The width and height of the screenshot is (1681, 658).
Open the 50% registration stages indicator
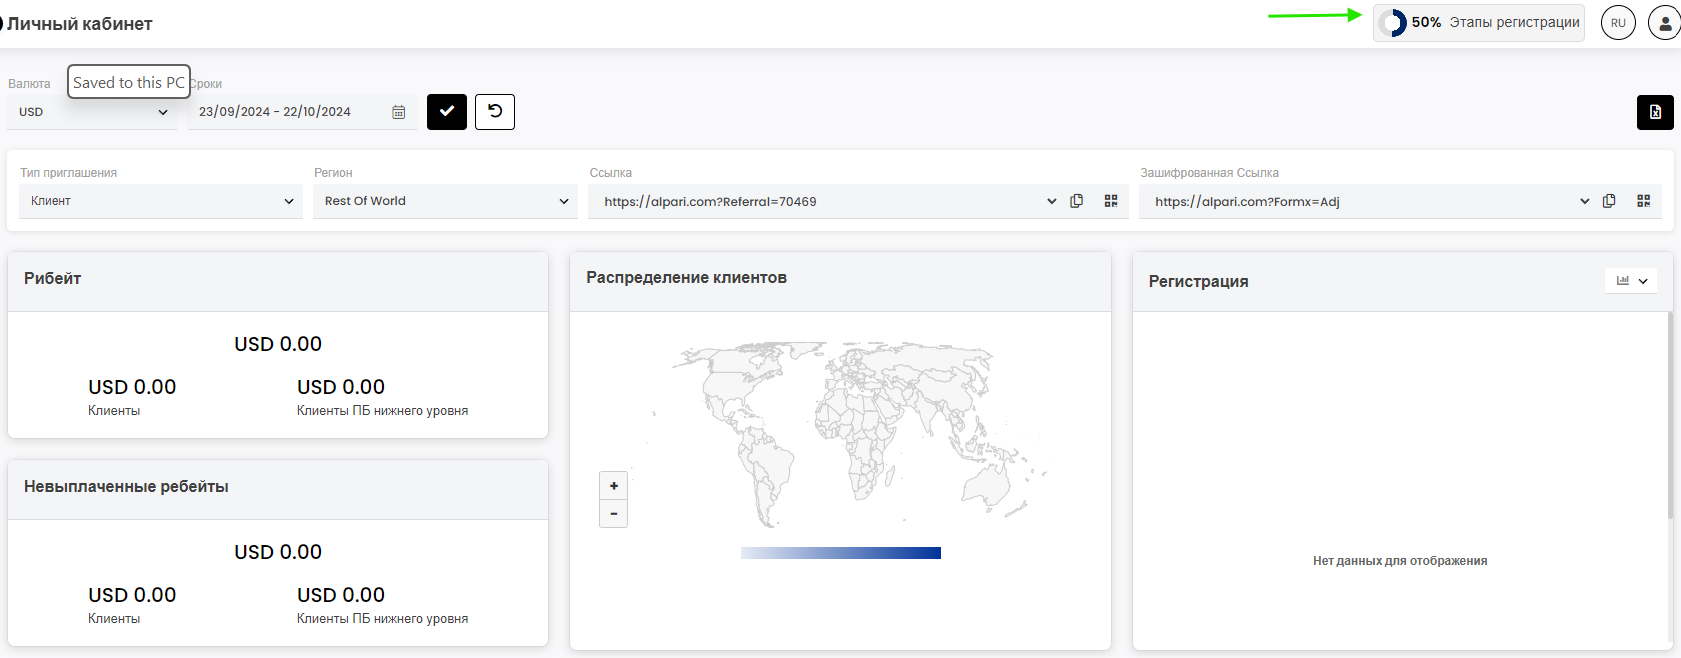(x=1479, y=23)
